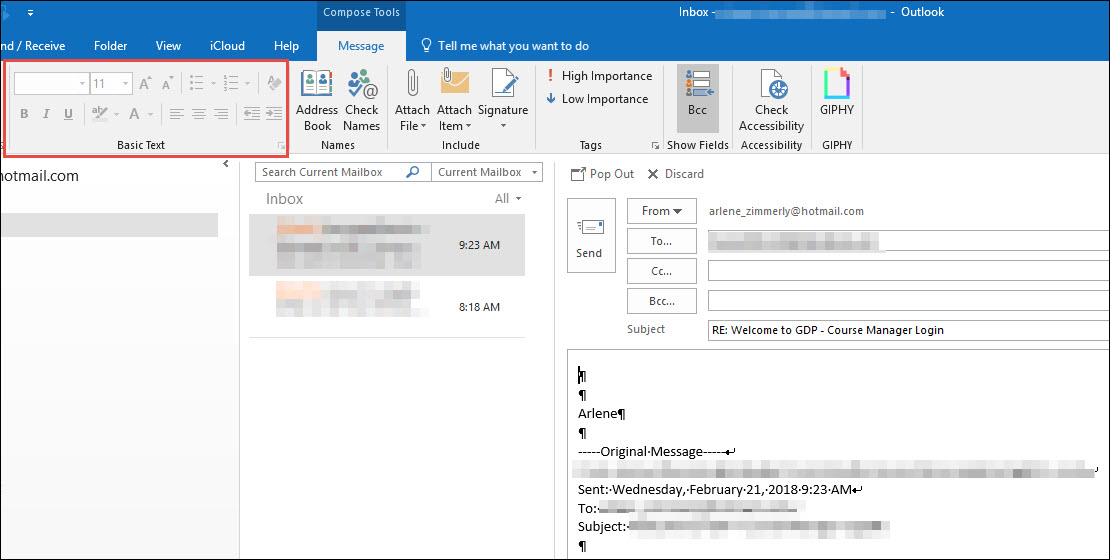Mark message as High Importance
This screenshot has width=1110, height=560.
tap(599, 76)
